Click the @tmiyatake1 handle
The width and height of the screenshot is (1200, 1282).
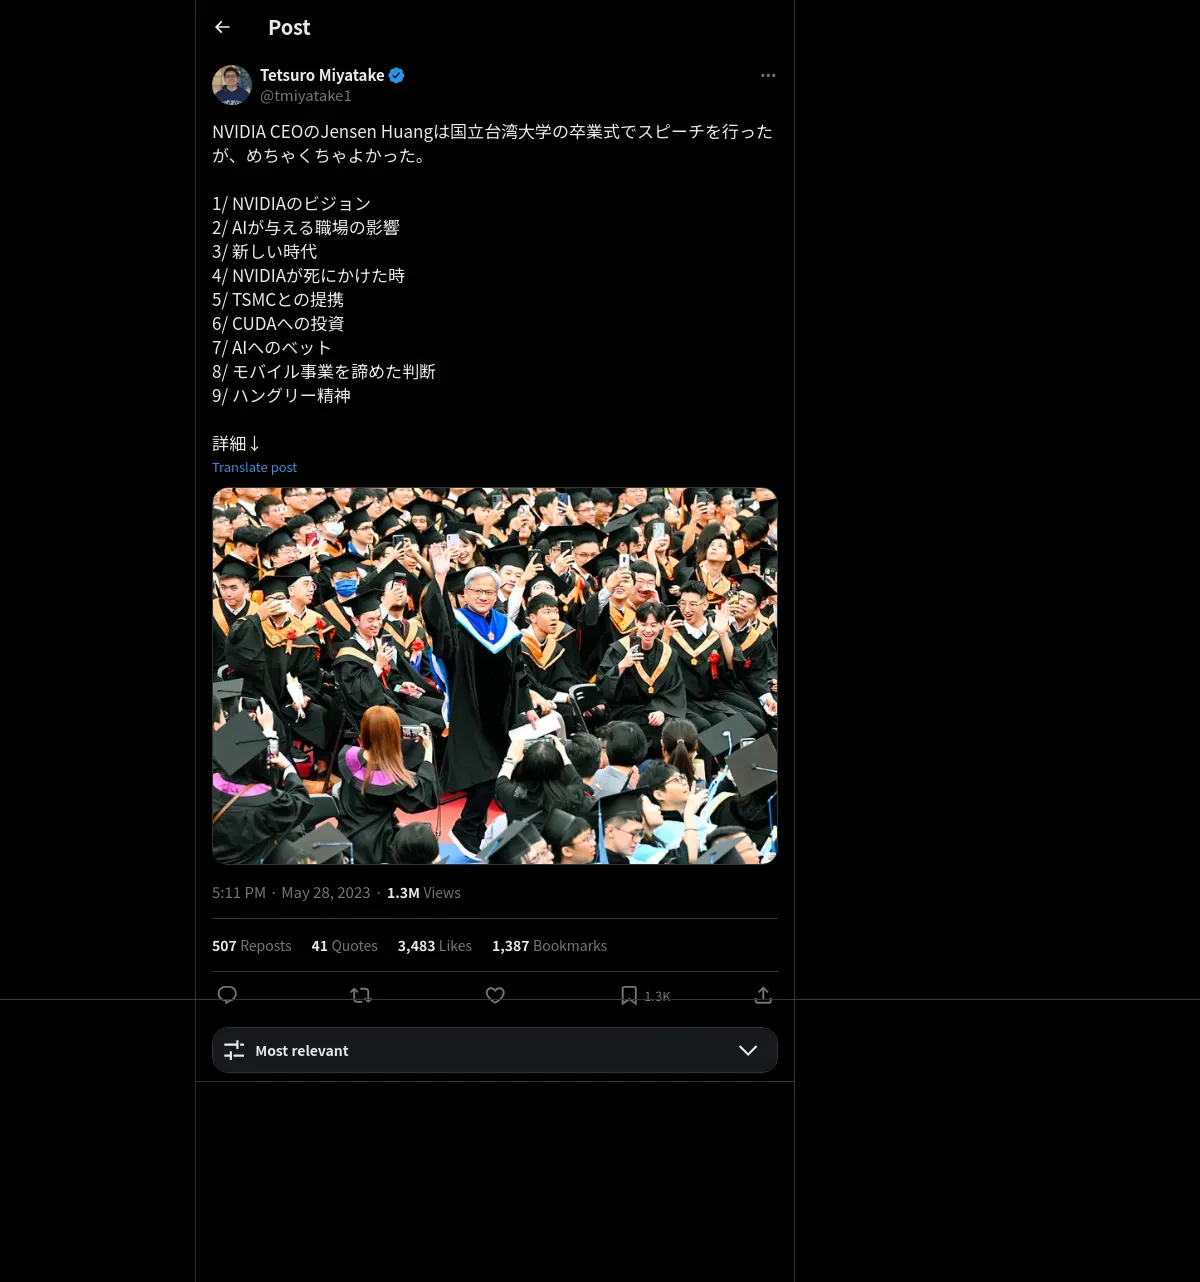306,96
